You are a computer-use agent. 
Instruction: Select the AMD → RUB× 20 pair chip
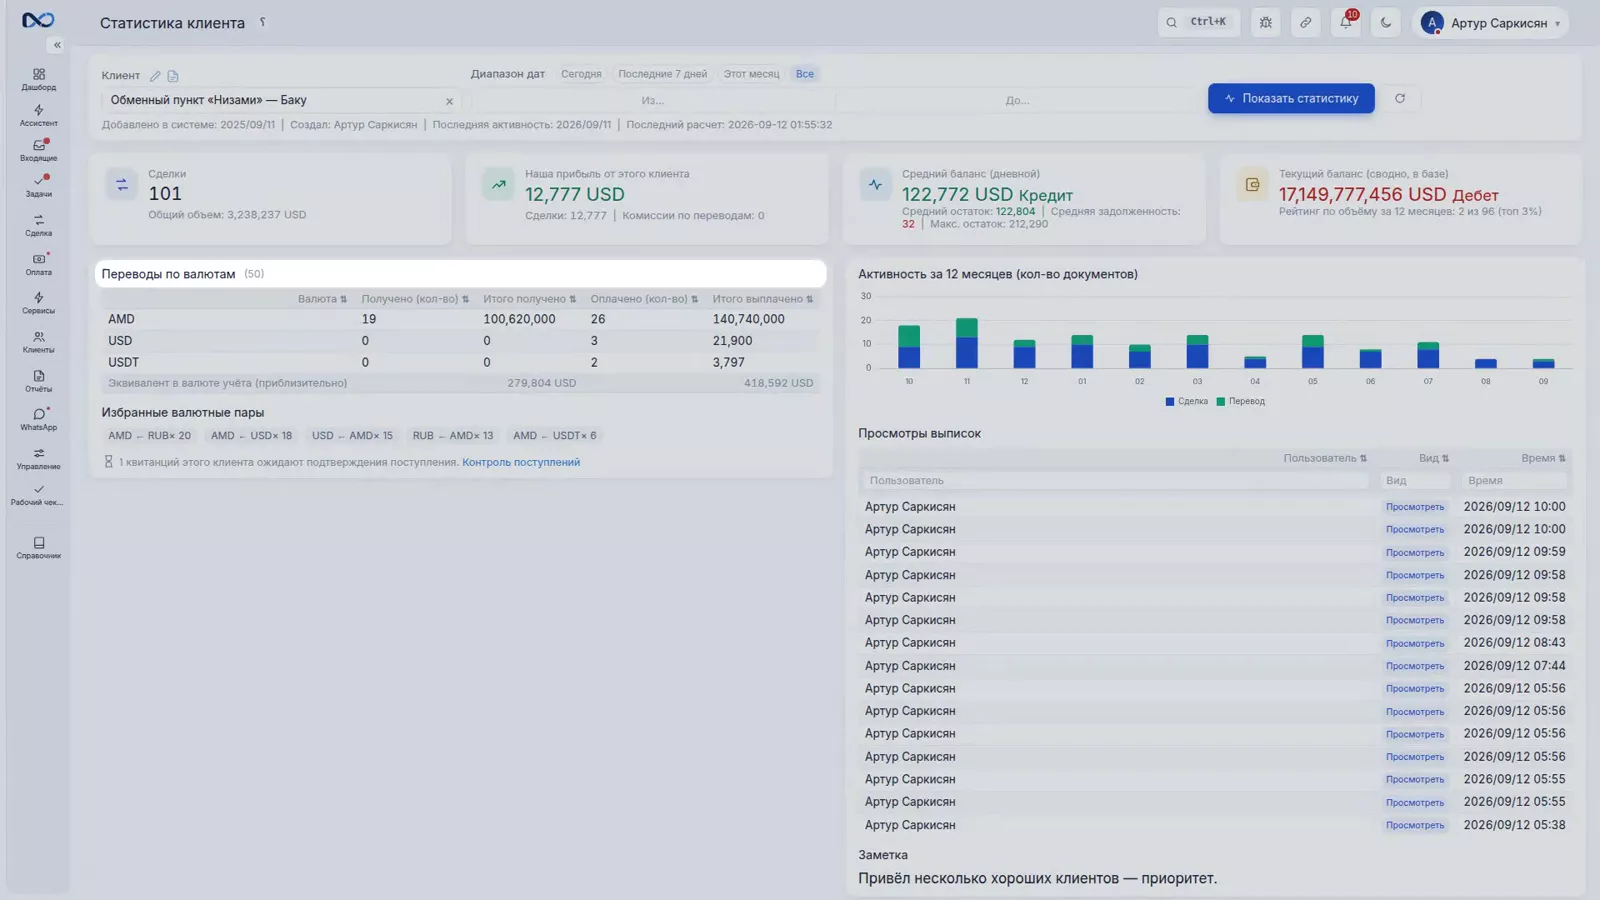click(x=149, y=436)
